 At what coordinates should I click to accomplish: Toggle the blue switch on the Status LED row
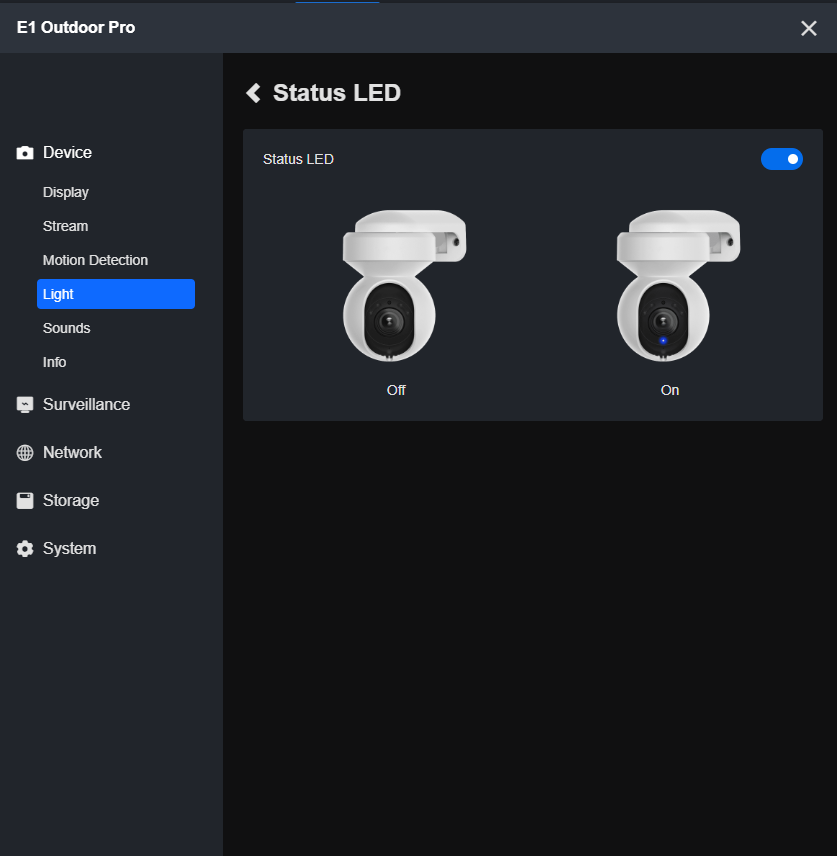(x=782, y=159)
